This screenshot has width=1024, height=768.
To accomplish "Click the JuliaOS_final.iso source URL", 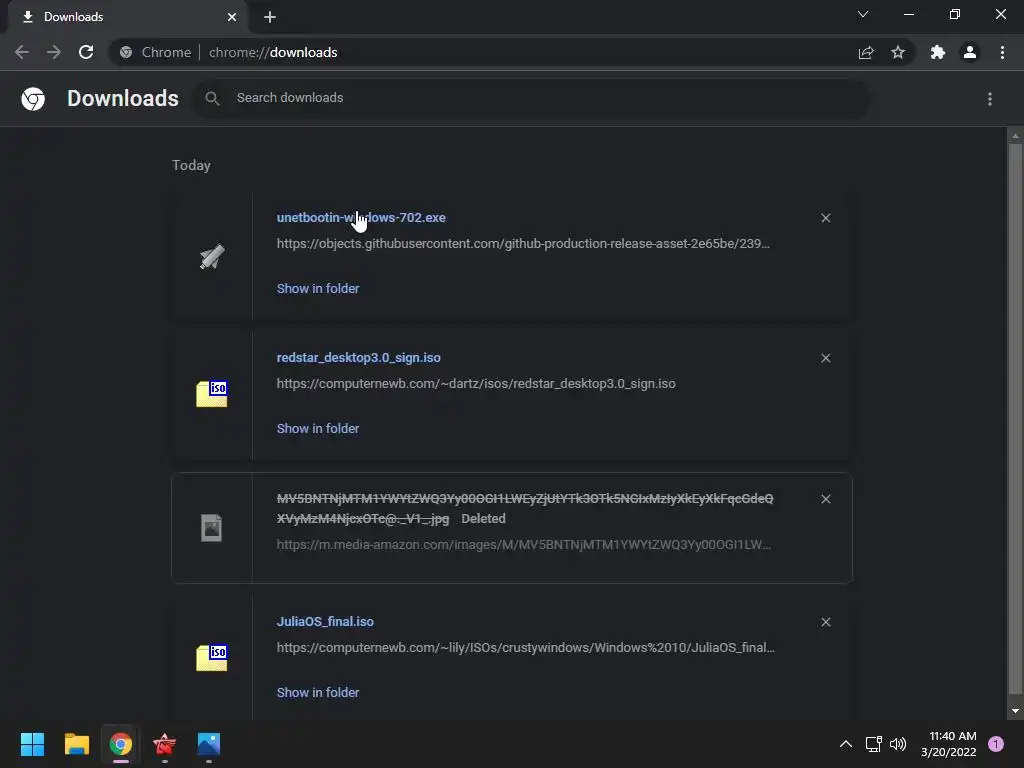I will pyautogui.click(x=526, y=648).
